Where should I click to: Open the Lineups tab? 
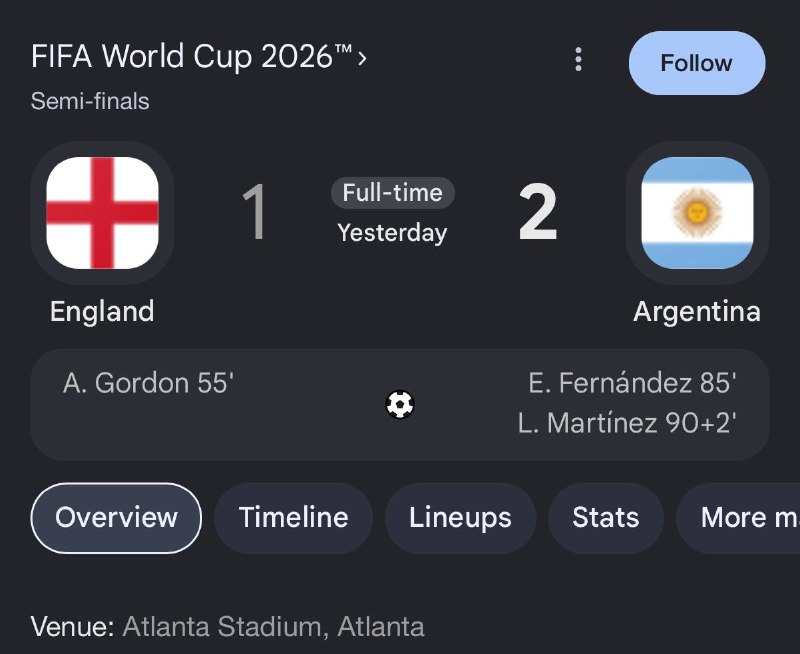click(460, 518)
